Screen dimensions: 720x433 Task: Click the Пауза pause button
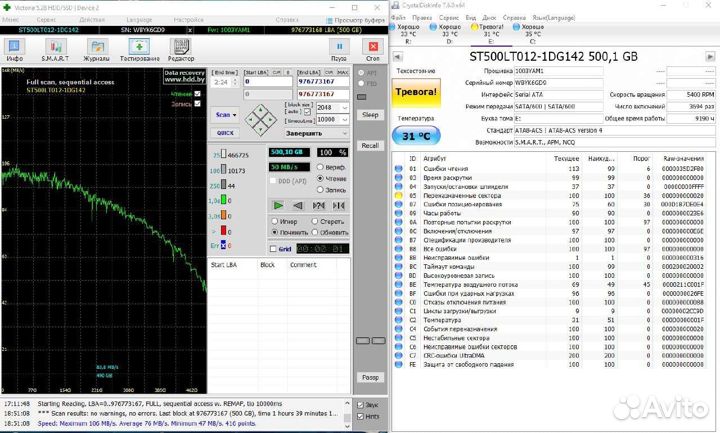click(339, 50)
